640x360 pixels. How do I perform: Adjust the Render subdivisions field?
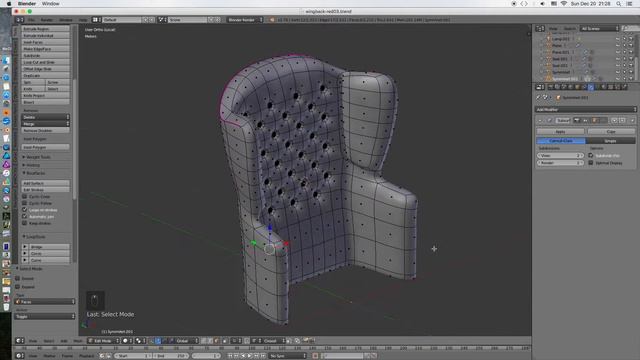coord(560,163)
